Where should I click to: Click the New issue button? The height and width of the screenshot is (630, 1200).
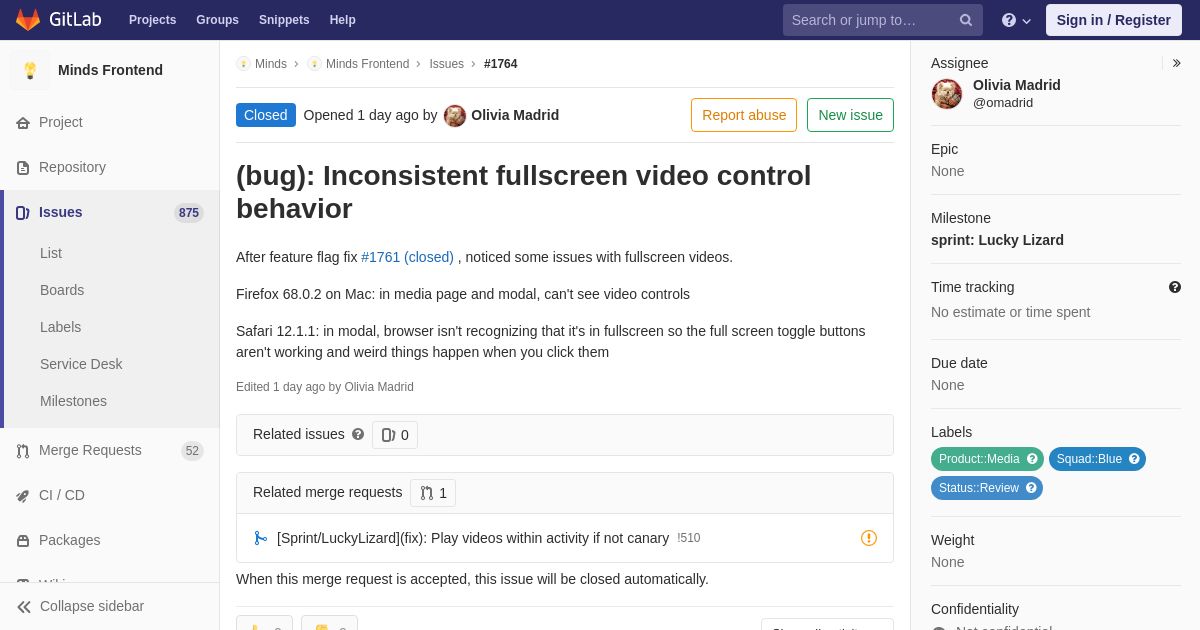[x=850, y=115]
